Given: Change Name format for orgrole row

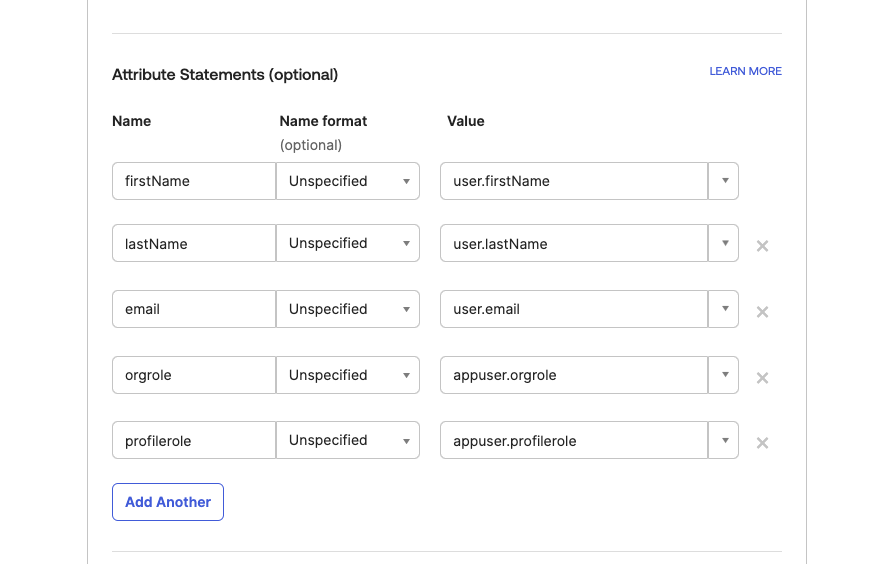Looking at the screenshot, I should coord(348,375).
